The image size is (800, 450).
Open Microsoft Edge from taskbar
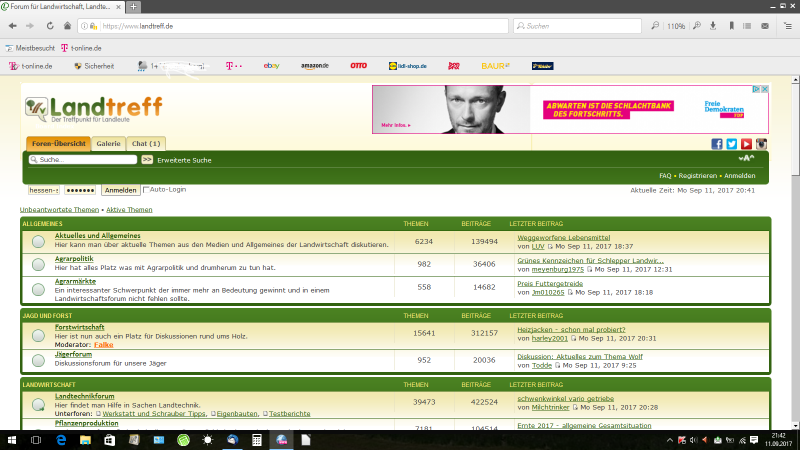click(x=61, y=440)
